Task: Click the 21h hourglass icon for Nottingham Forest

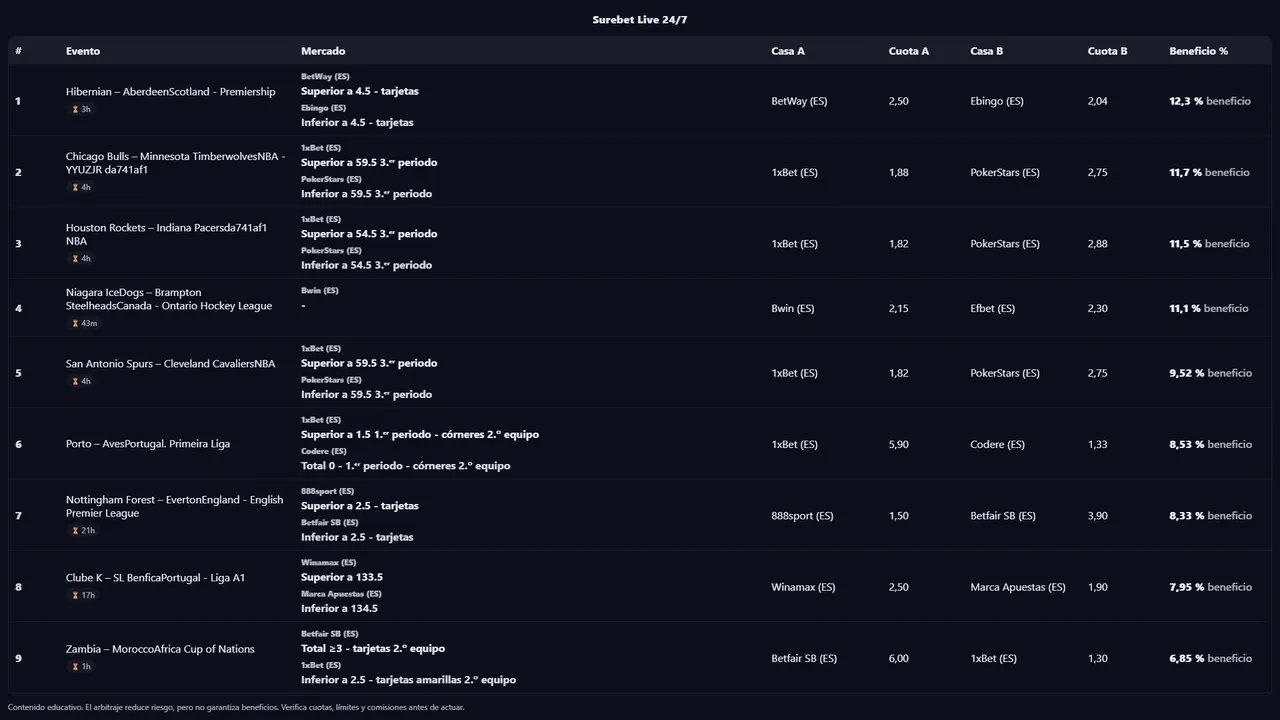Action: (75, 531)
